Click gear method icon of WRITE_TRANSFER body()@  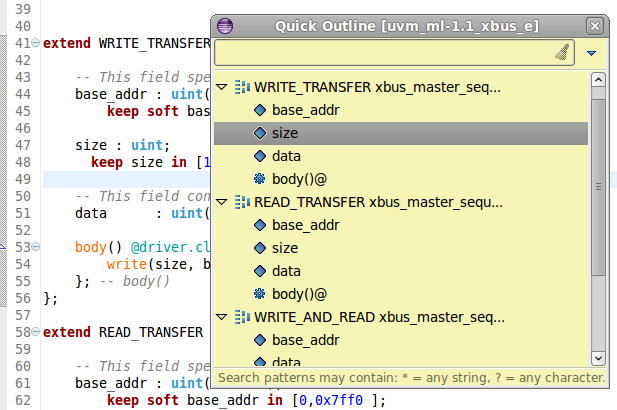click(x=260, y=179)
